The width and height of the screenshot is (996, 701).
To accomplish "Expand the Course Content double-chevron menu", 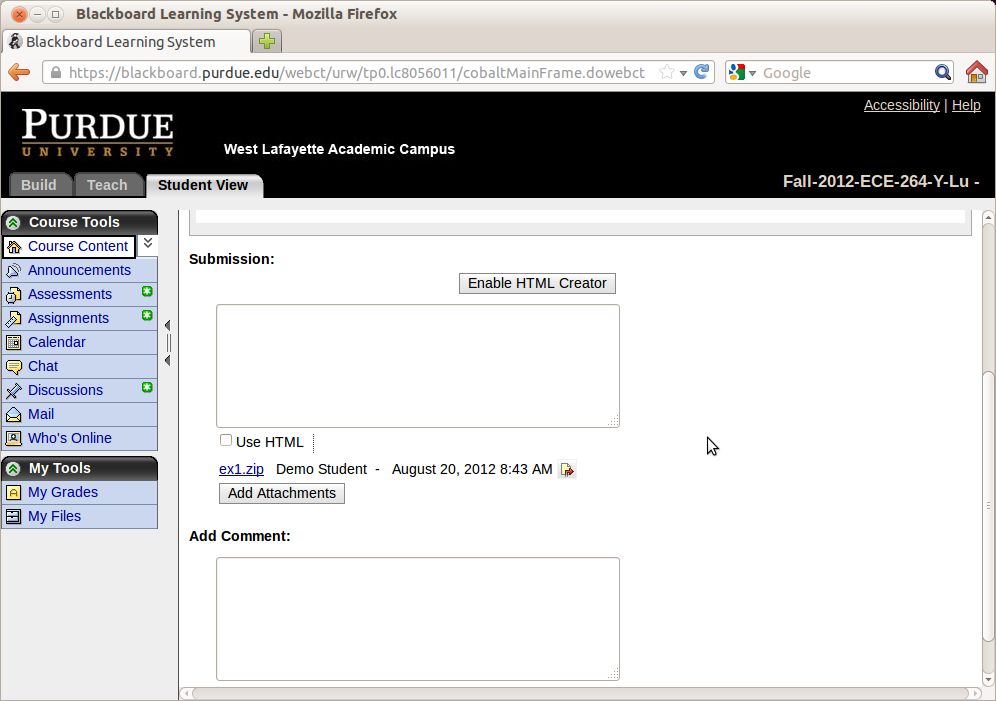I will click(x=147, y=243).
